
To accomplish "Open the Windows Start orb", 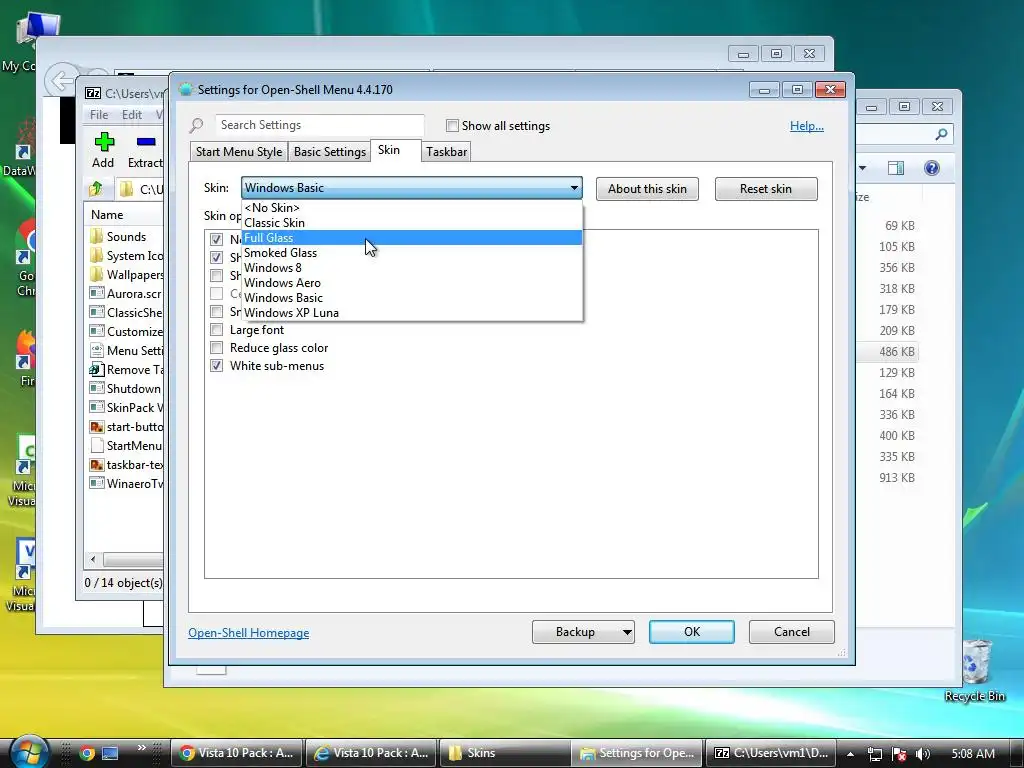I will click(x=29, y=752).
